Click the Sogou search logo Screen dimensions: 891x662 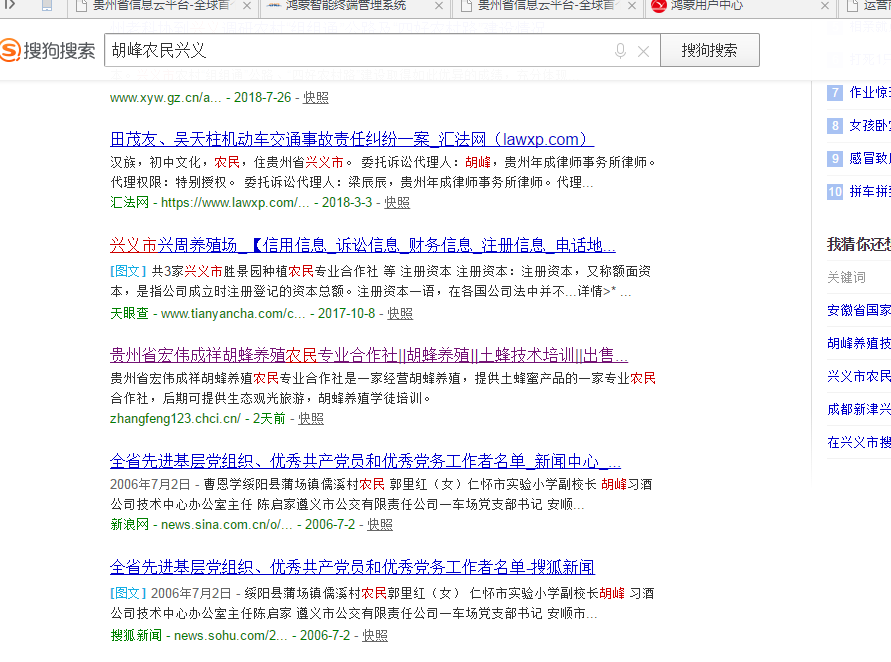[48, 50]
